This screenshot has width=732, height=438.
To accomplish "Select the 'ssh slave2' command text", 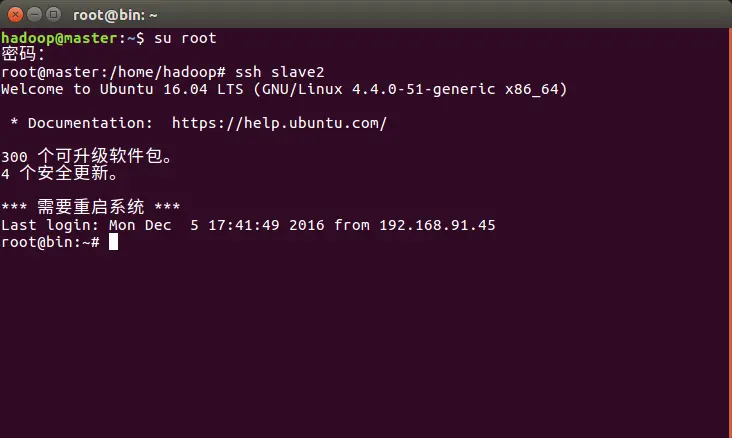I will [279, 72].
